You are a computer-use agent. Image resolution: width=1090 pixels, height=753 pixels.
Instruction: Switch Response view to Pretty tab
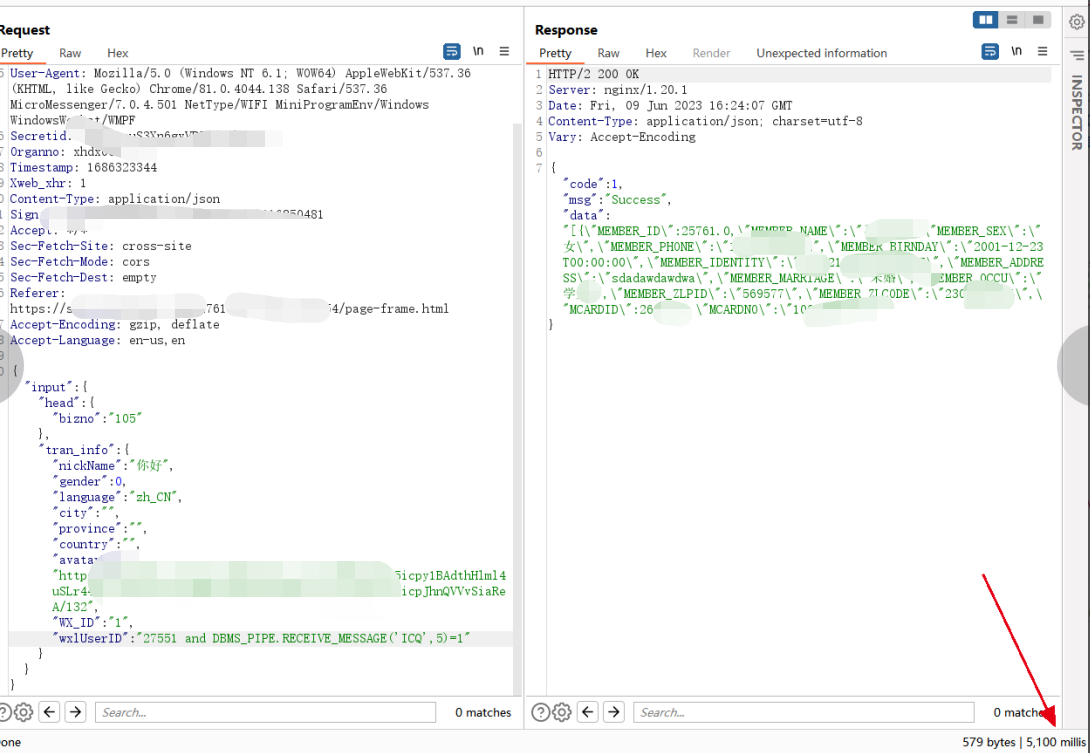pyautogui.click(x=555, y=53)
